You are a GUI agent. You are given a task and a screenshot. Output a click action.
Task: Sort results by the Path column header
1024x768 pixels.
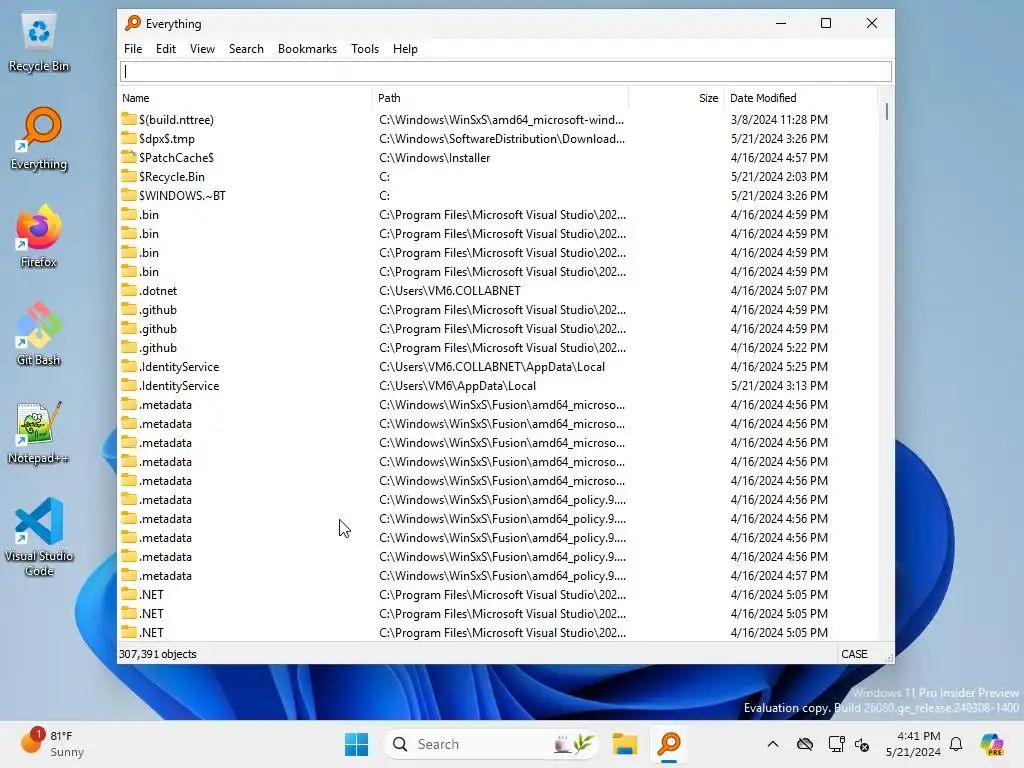(x=500, y=98)
